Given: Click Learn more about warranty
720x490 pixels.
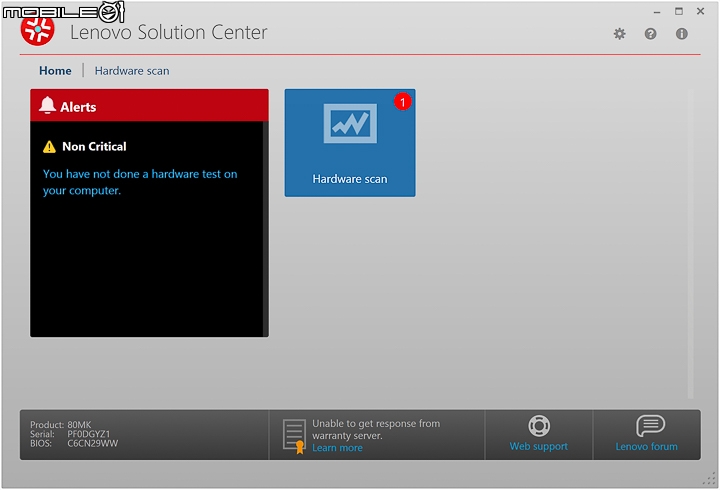Looking at the screenshot, I should tap(337, 448).
